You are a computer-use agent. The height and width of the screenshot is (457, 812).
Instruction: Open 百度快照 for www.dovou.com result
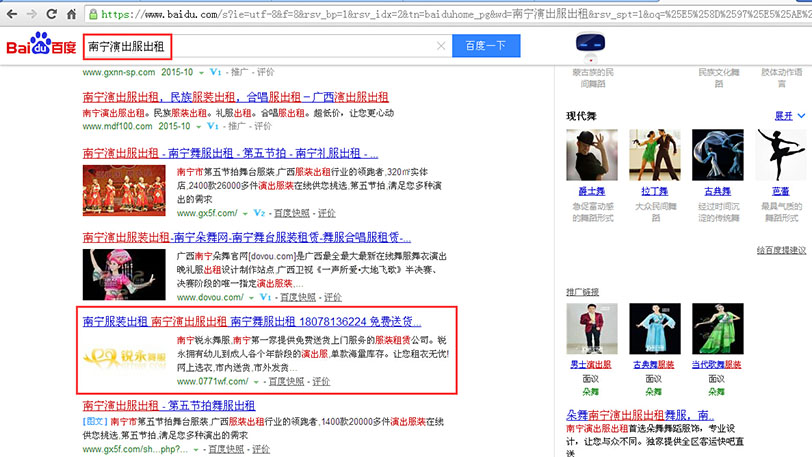298,297
